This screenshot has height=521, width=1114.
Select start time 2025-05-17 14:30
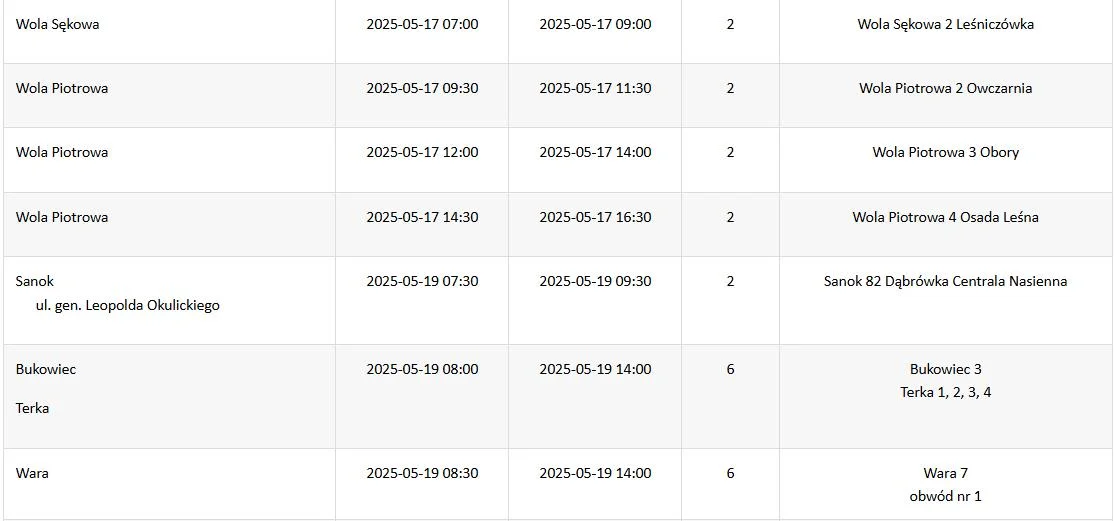pos(422,217)
